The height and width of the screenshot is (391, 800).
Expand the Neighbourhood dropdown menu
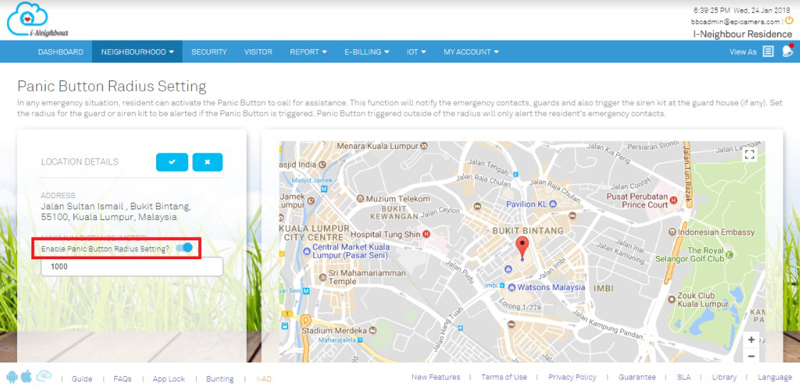coord(137,52)
